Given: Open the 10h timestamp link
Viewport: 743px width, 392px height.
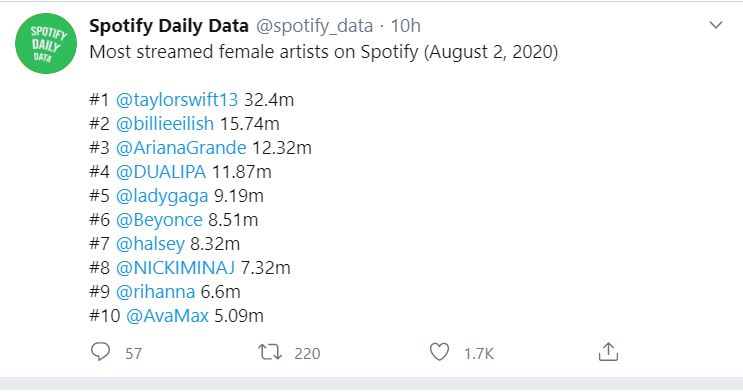Looking at the screenshot, I should tap(406, 26).
